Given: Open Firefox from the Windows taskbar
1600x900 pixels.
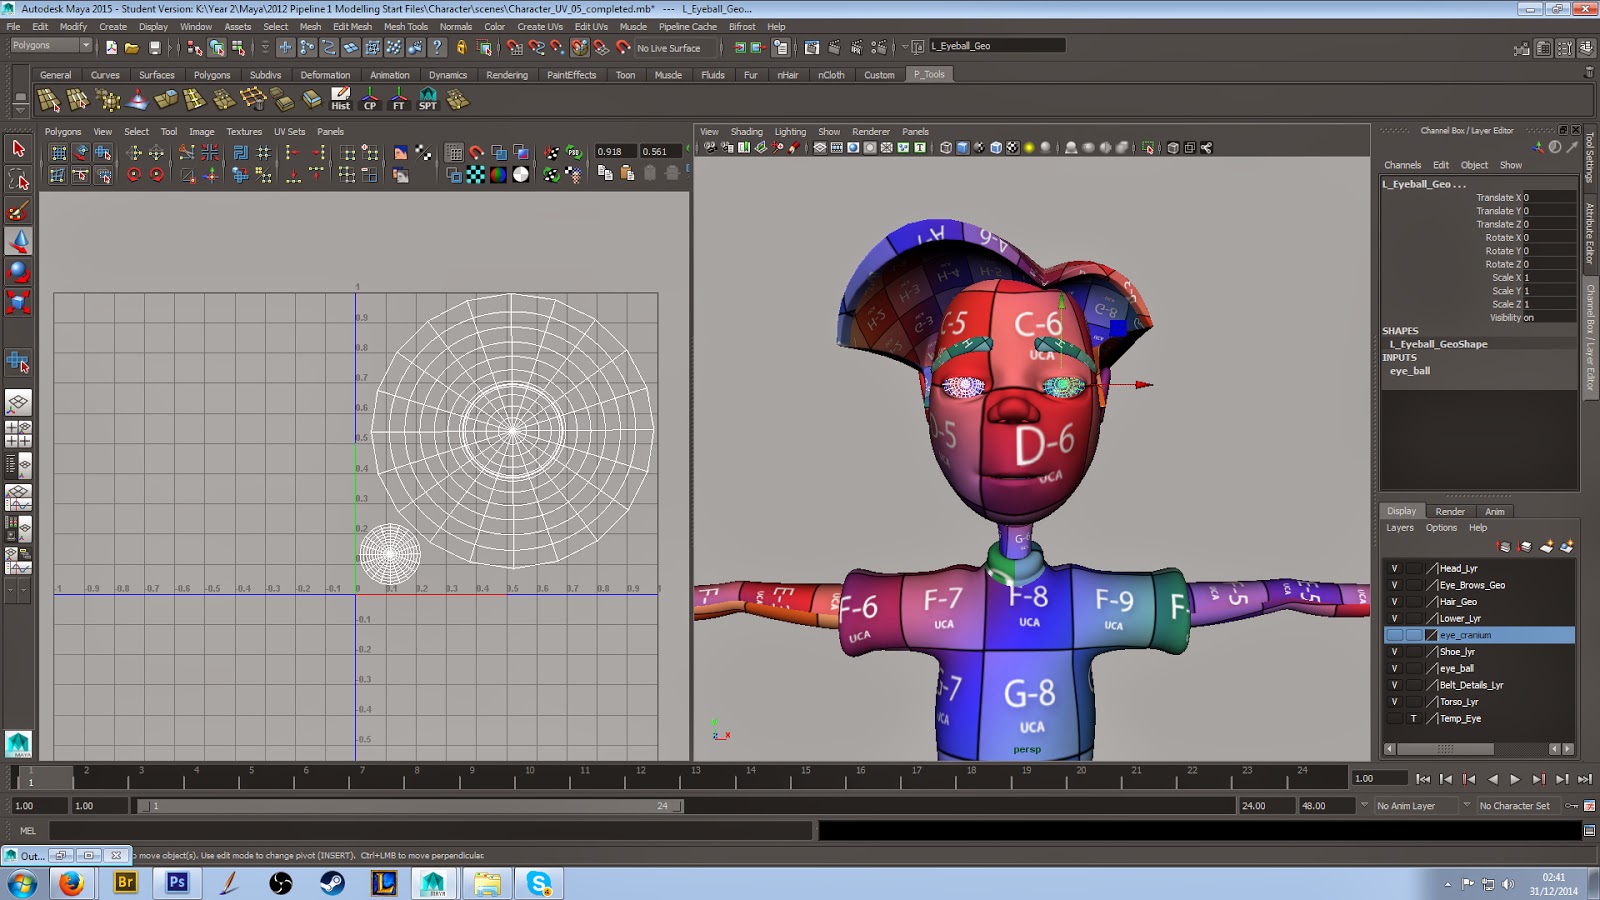Looking at the screenshot, I should click(69, 884).
